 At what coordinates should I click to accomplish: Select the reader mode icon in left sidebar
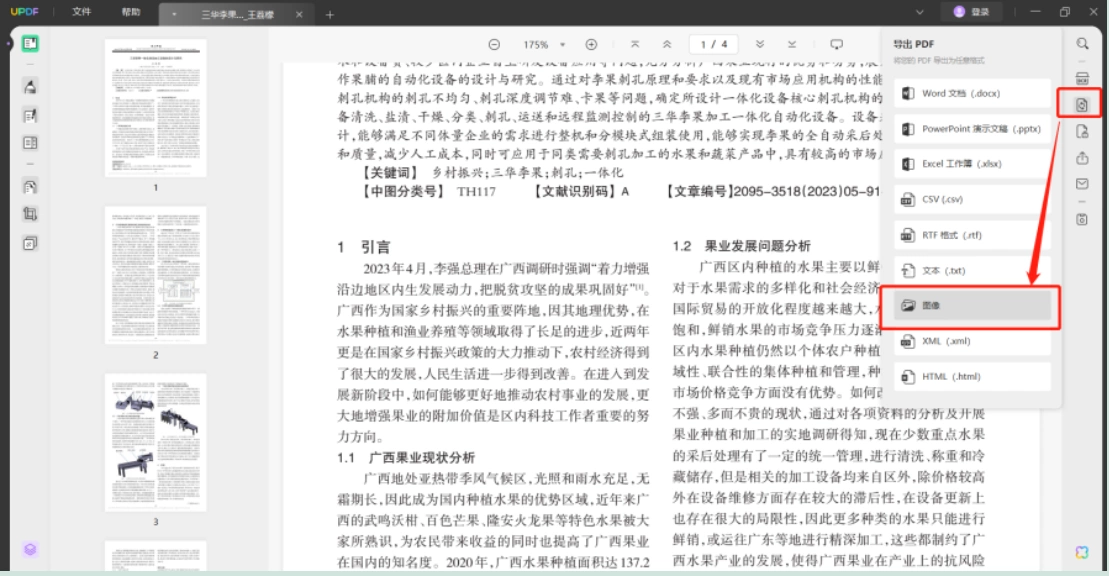click(30, 44)
